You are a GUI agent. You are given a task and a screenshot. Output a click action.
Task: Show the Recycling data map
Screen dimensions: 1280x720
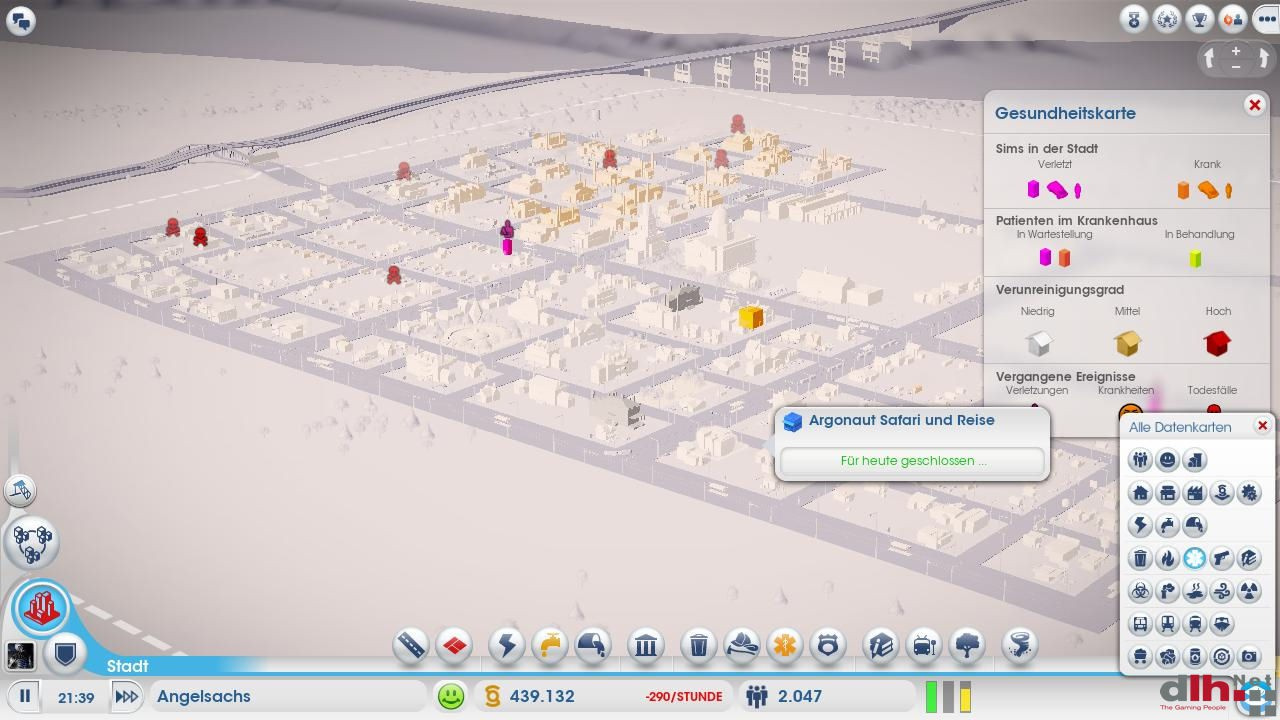tap(1222, 657)
